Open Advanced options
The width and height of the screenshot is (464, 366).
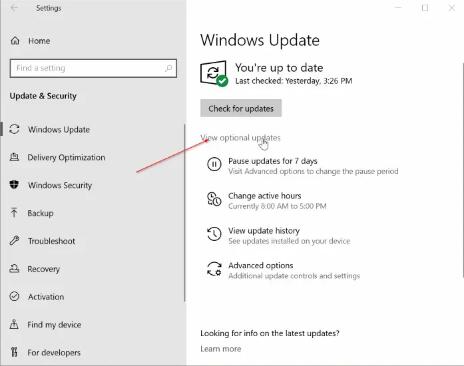[x=261, y=265]
